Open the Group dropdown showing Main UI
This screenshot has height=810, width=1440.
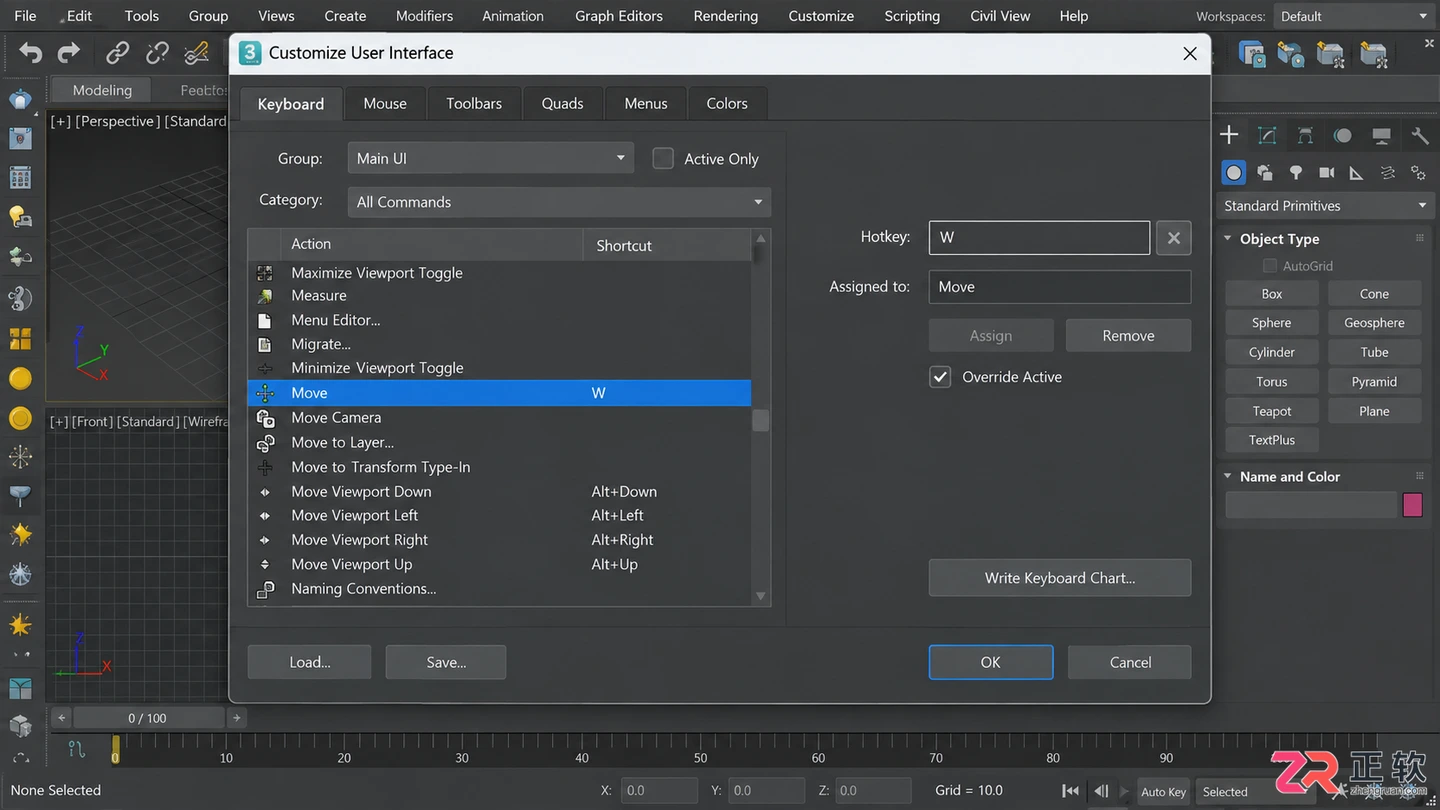(x=490, y=158)
